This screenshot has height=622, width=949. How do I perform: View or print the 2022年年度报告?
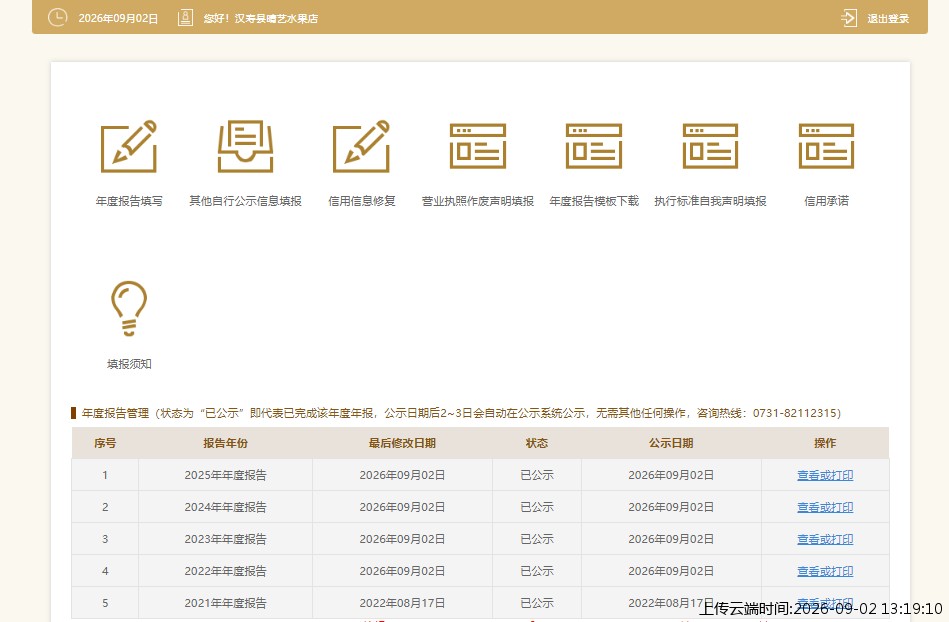[825, 571]
